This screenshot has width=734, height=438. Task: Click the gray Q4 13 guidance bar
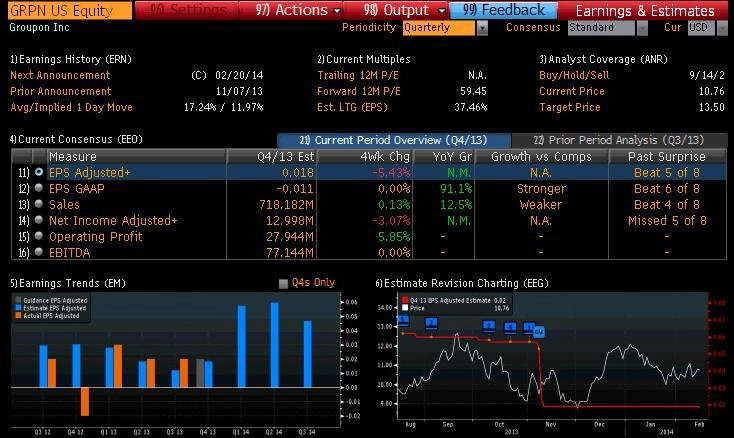pyautogui.click(x=200, y=373)
